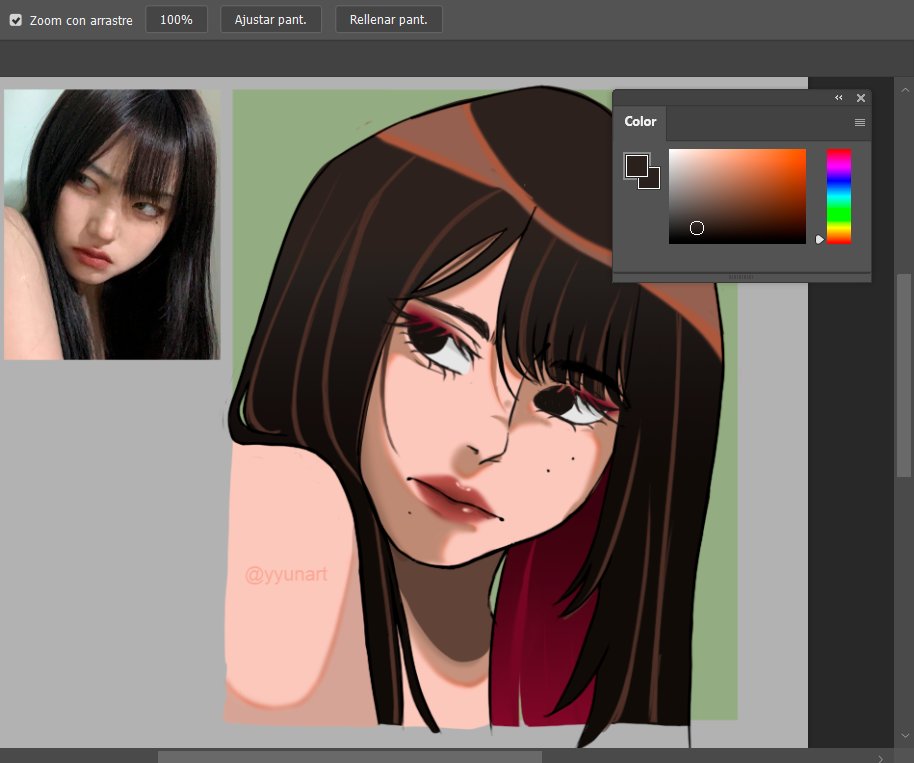The image size is (914, 763).
Task: Click the vertical scrollbar down arrow
Action: click(x=905, y=736)
